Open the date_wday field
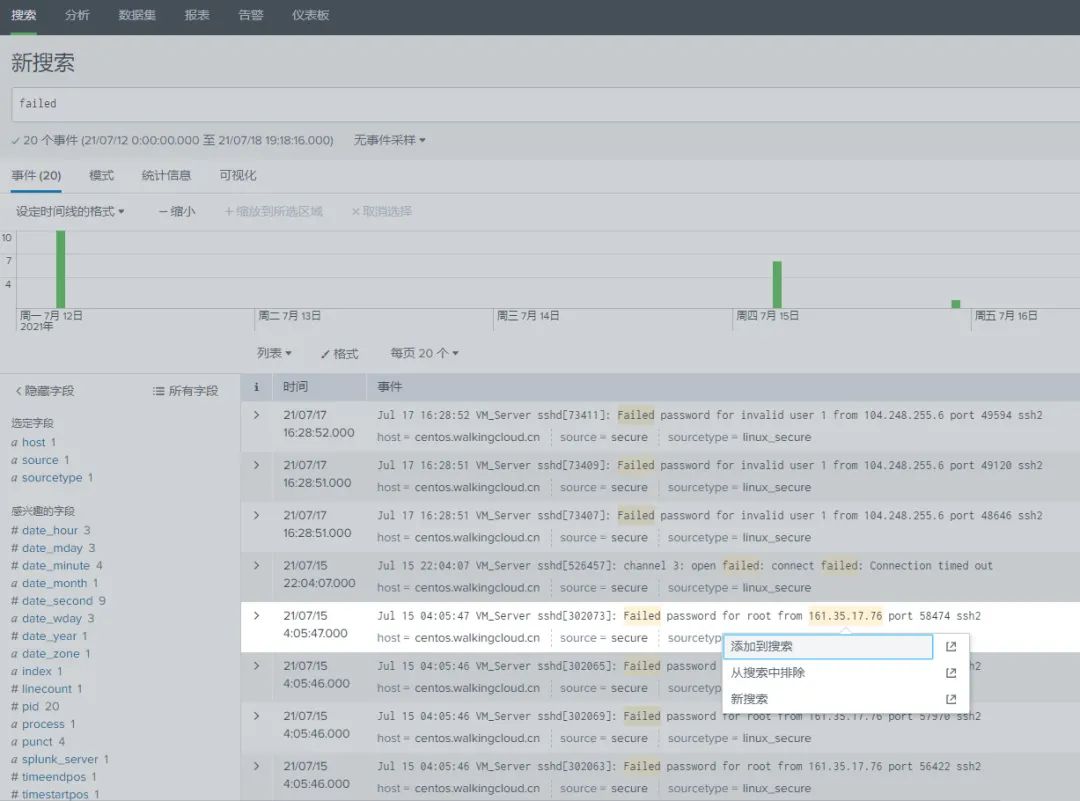The image size is (1080, 801). 52,618
